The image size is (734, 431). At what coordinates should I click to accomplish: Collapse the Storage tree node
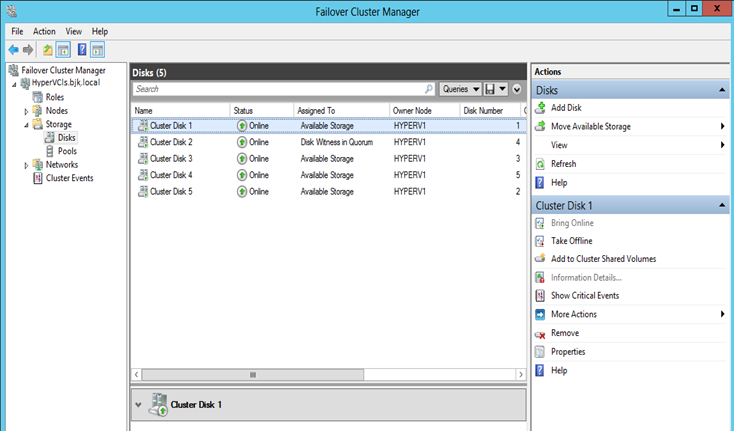click(x=26, y=125)
